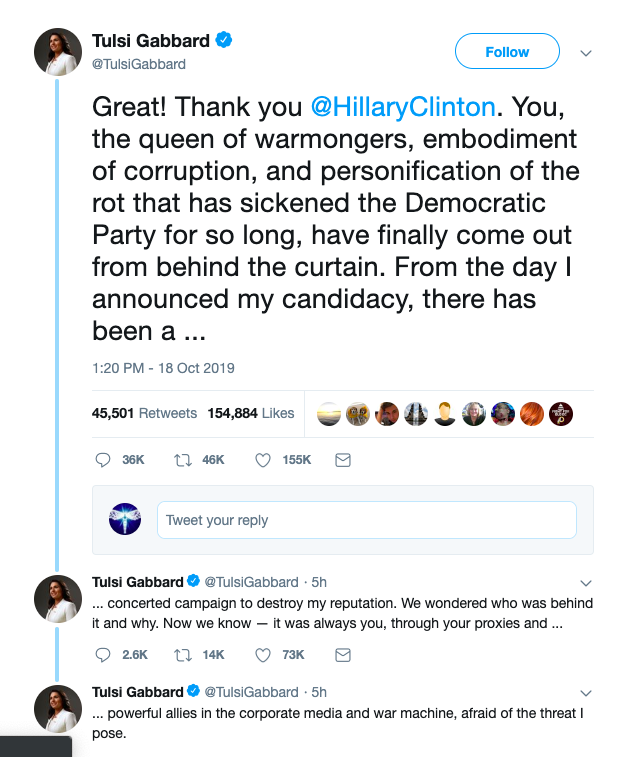The width and height of the screenshot is (631, 757).
Task: Click the reply icon showing 36K
Action: click(x=103, y=460)
